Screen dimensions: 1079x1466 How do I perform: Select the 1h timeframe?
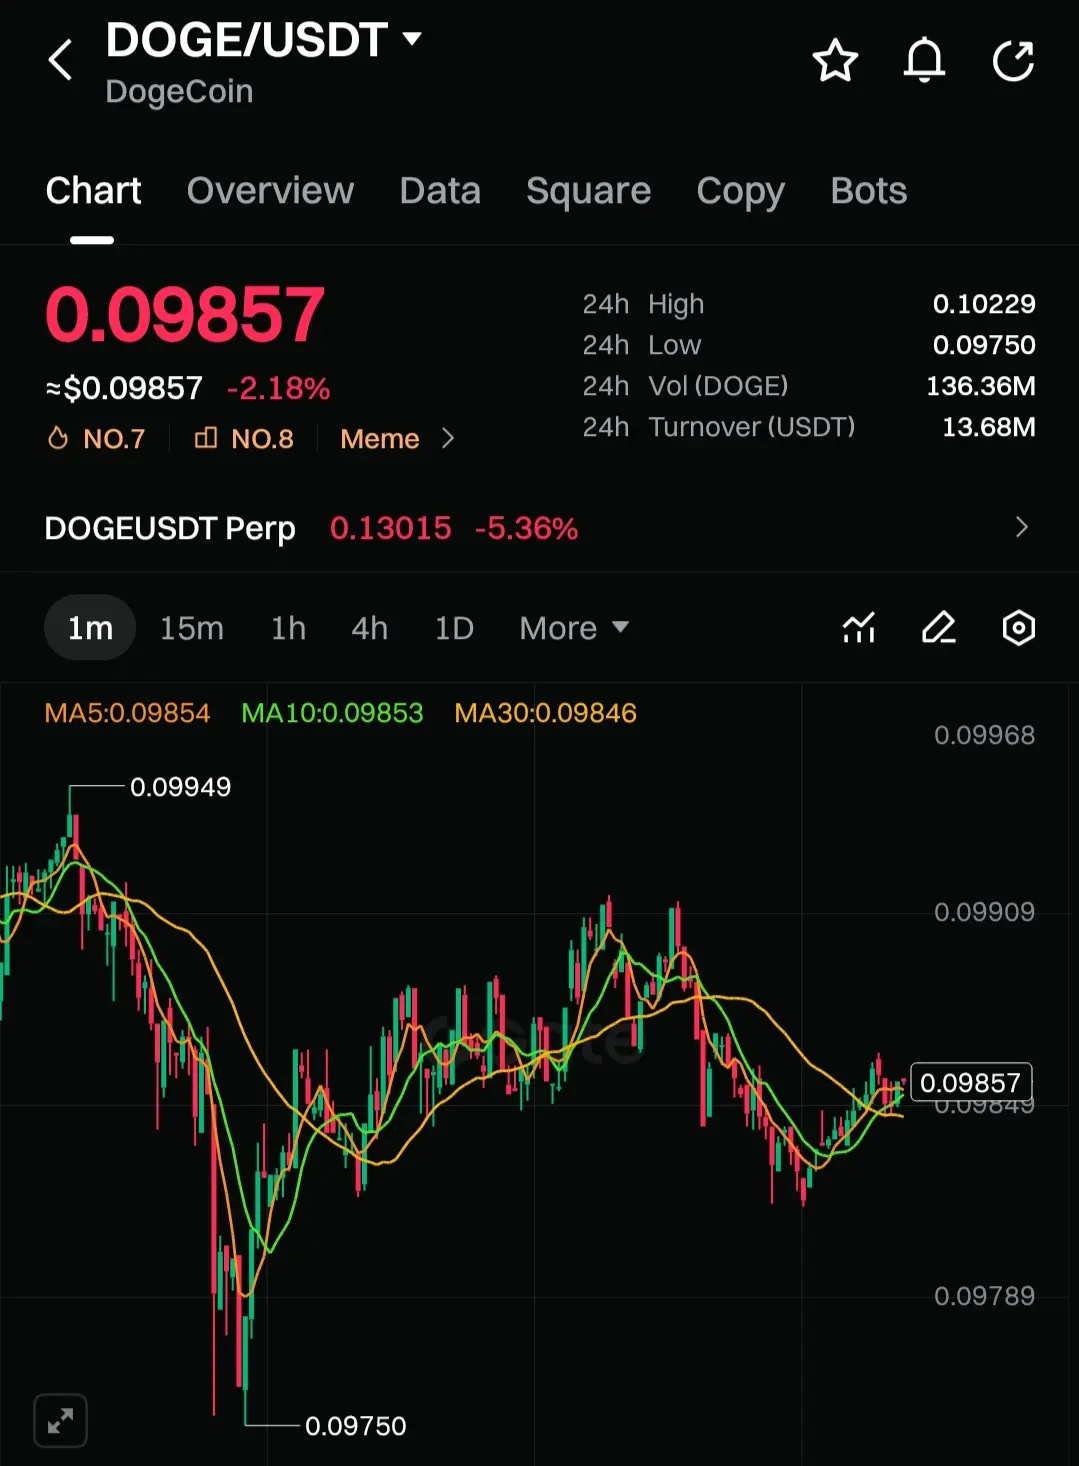288,628
